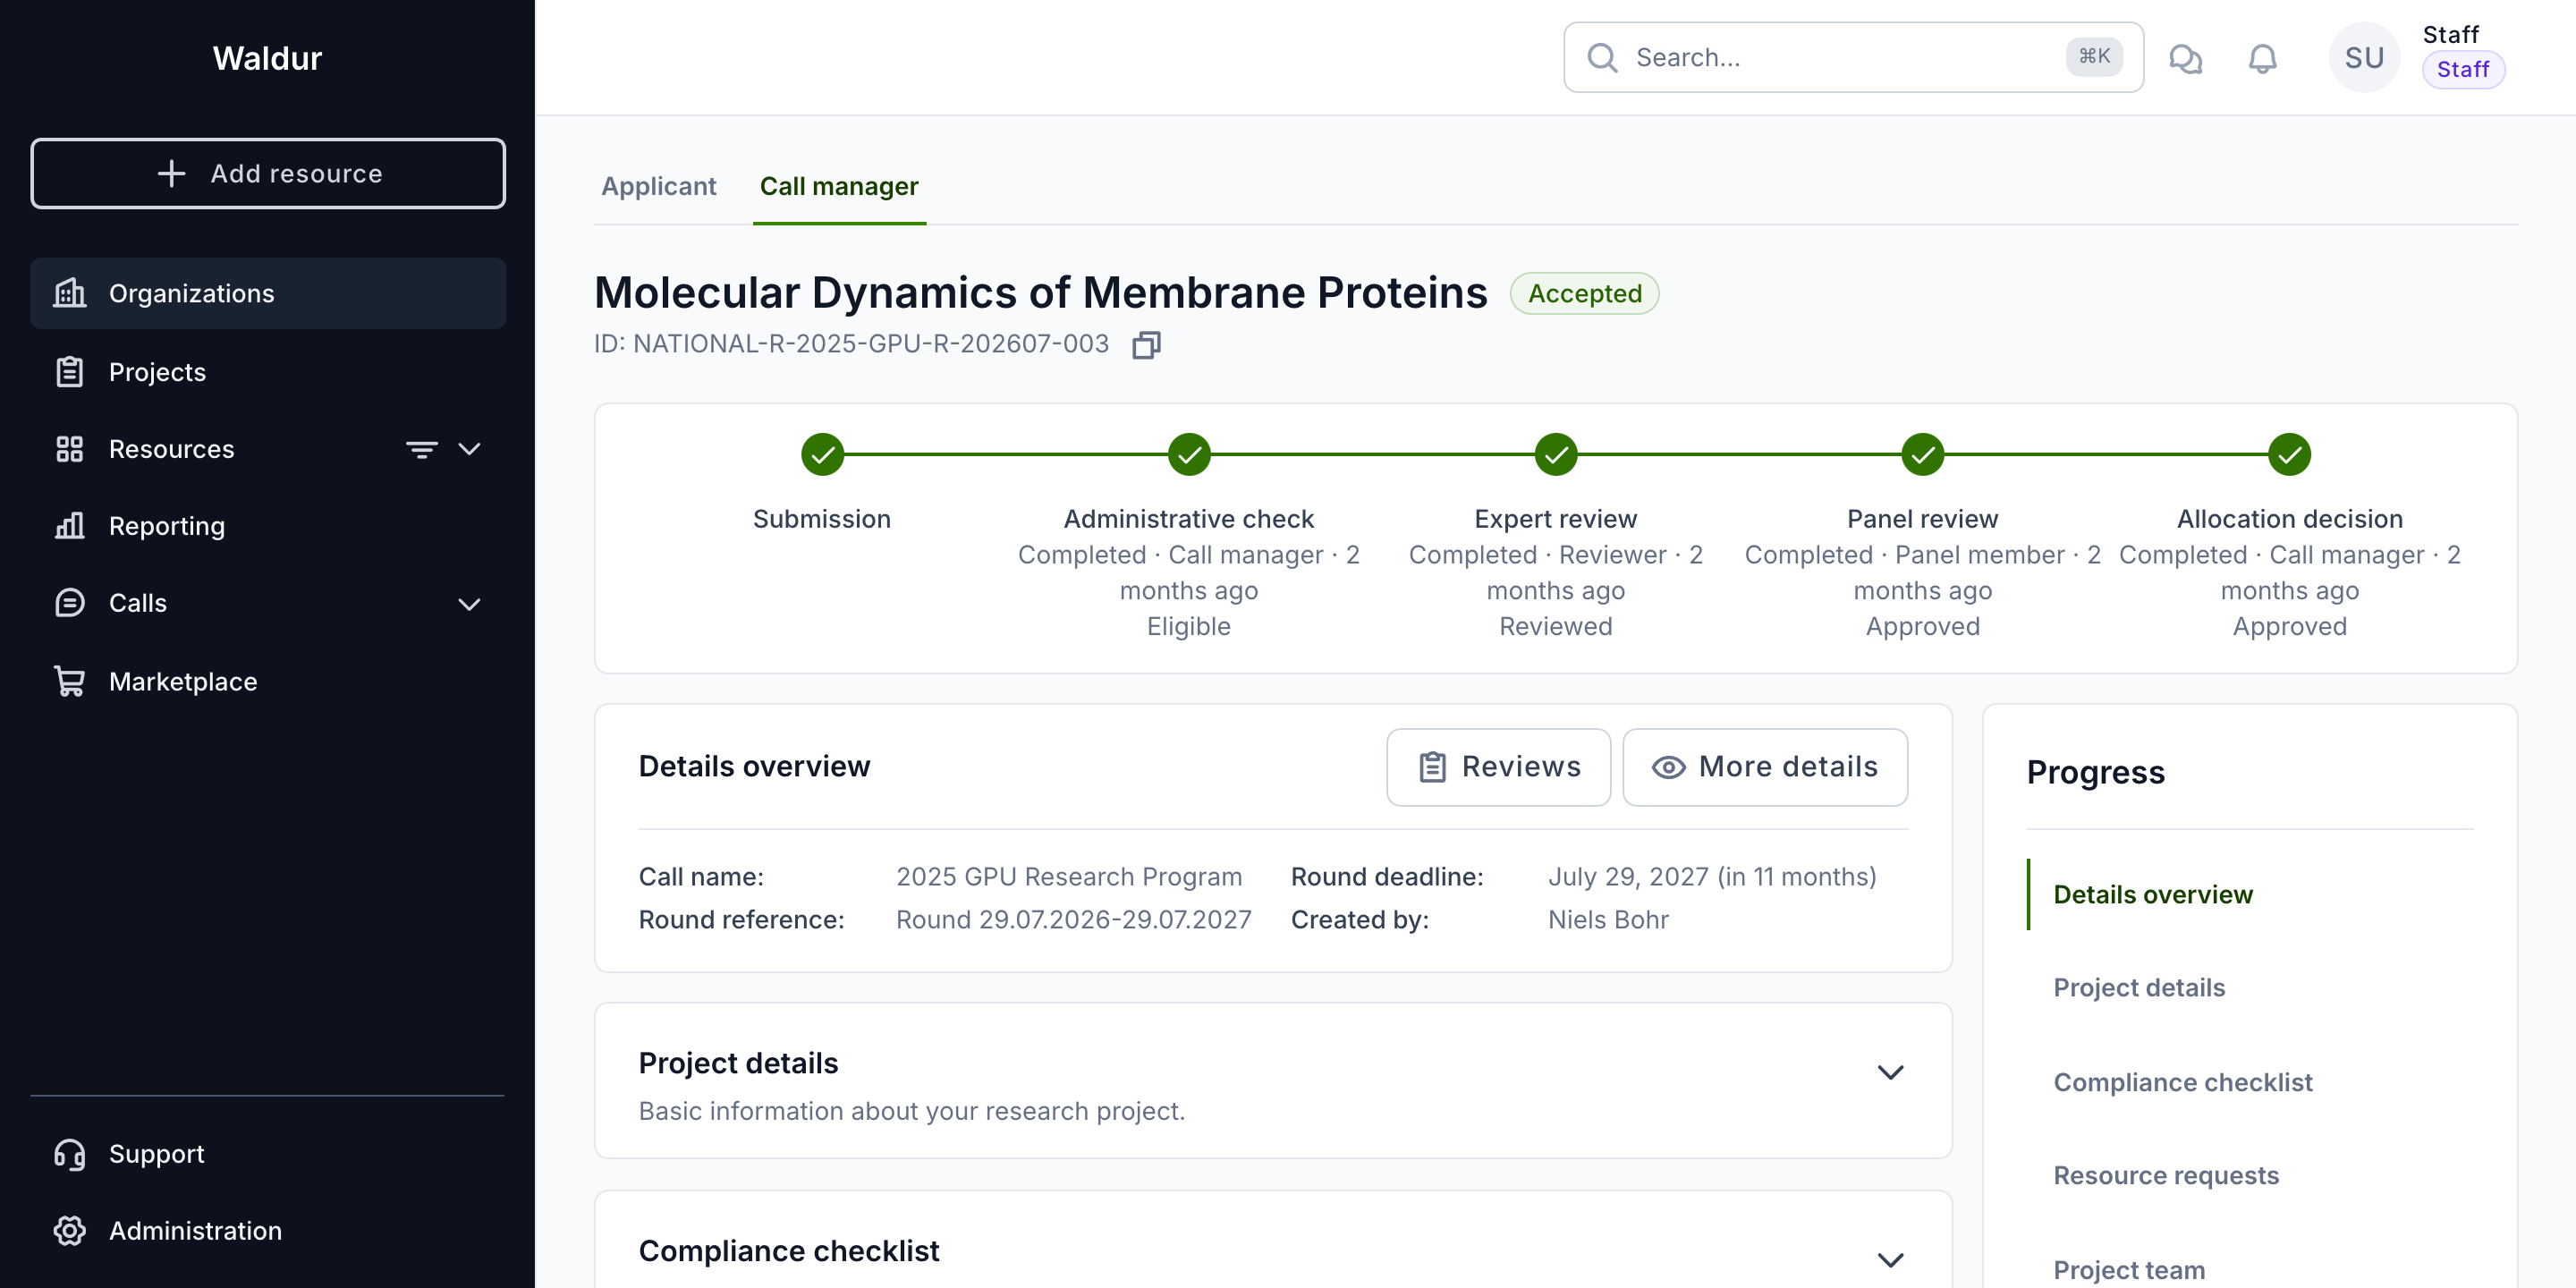This screenshot has height=1288, width=2576.
Task: Focus the Search input field
Action: [1853, 58]
